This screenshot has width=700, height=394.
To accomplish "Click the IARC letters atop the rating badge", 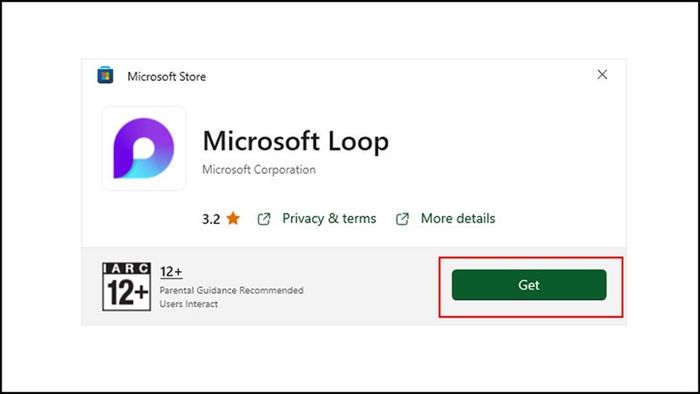I will coord(126,268).
